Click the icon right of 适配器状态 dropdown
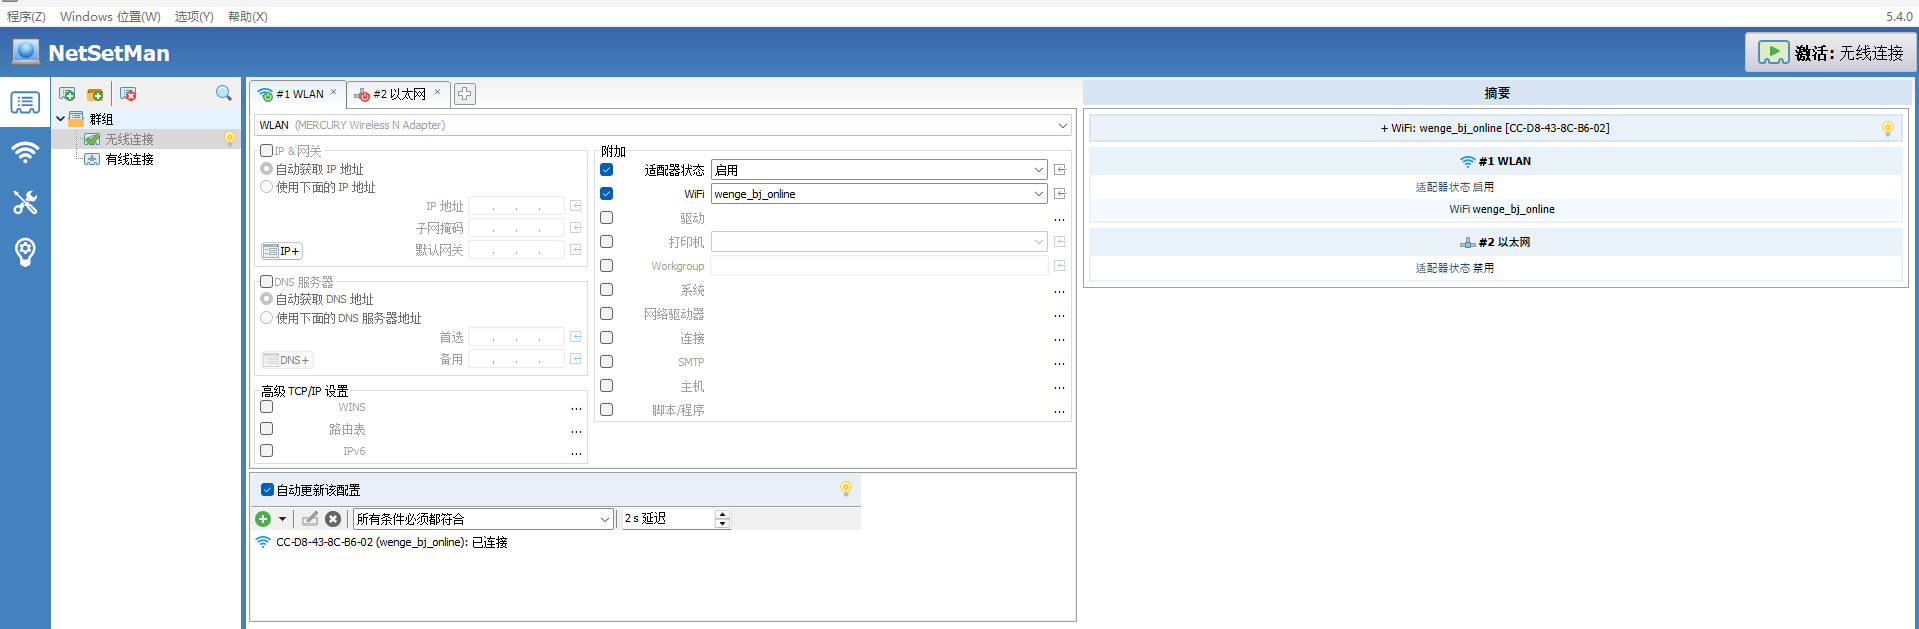Image resolution: width=1919 pixels, height=629 pixels. pyautogui.click(x=1060, y=170)
